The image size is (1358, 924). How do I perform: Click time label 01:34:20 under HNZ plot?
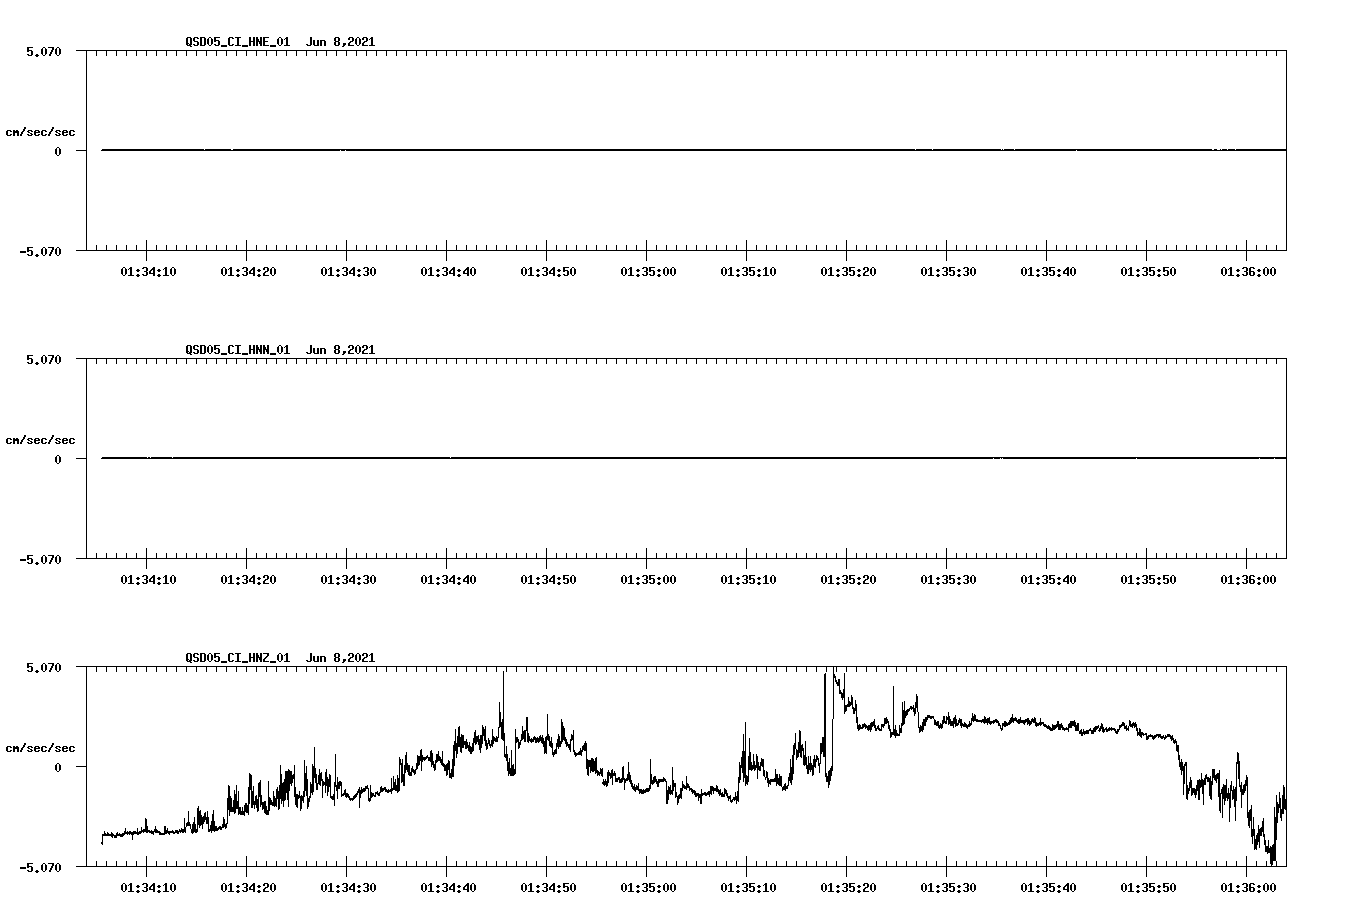248,888
